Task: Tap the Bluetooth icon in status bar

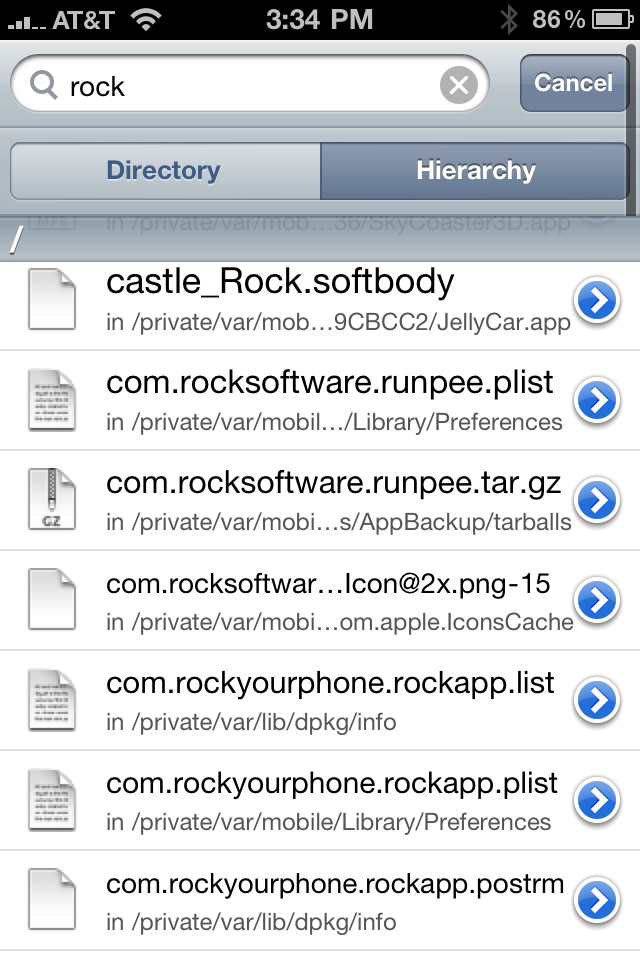Action: click(x=509, y=20)
